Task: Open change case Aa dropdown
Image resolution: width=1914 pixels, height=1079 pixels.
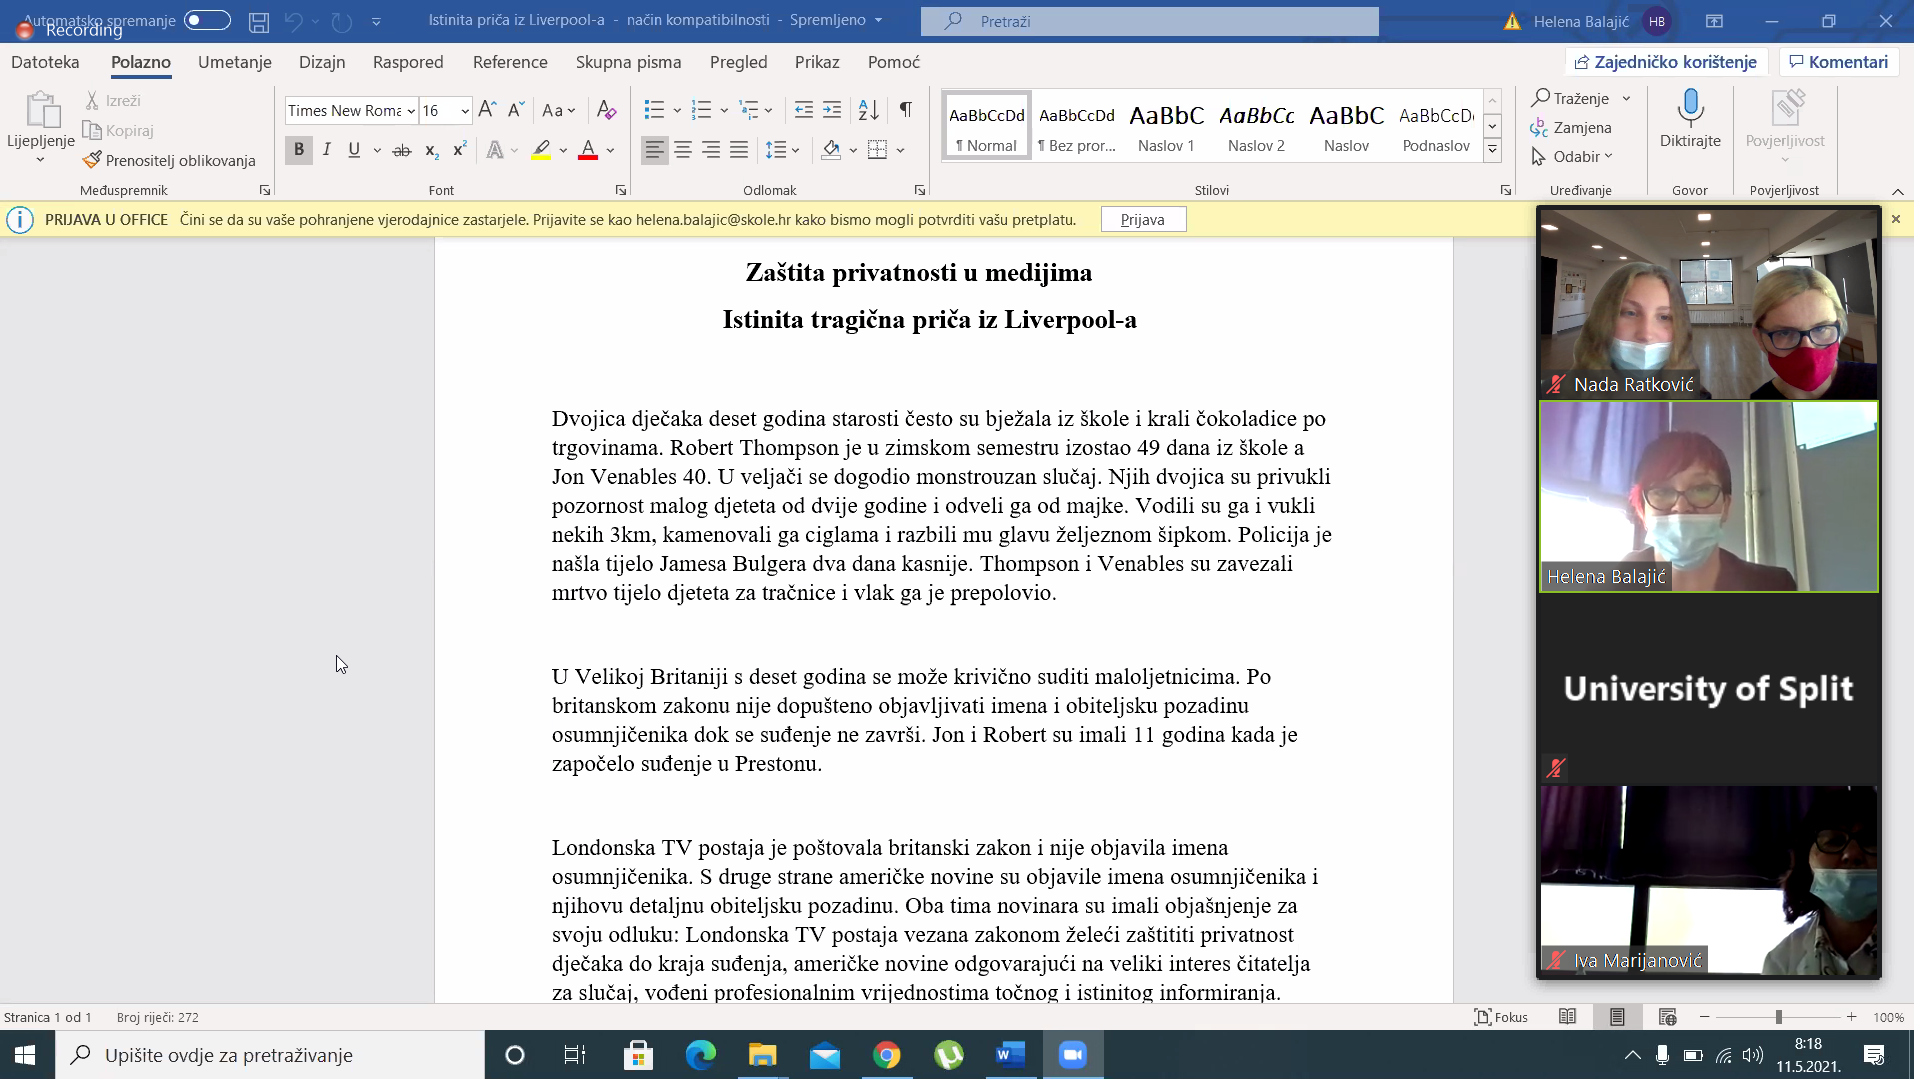Action: click(558, 110)
